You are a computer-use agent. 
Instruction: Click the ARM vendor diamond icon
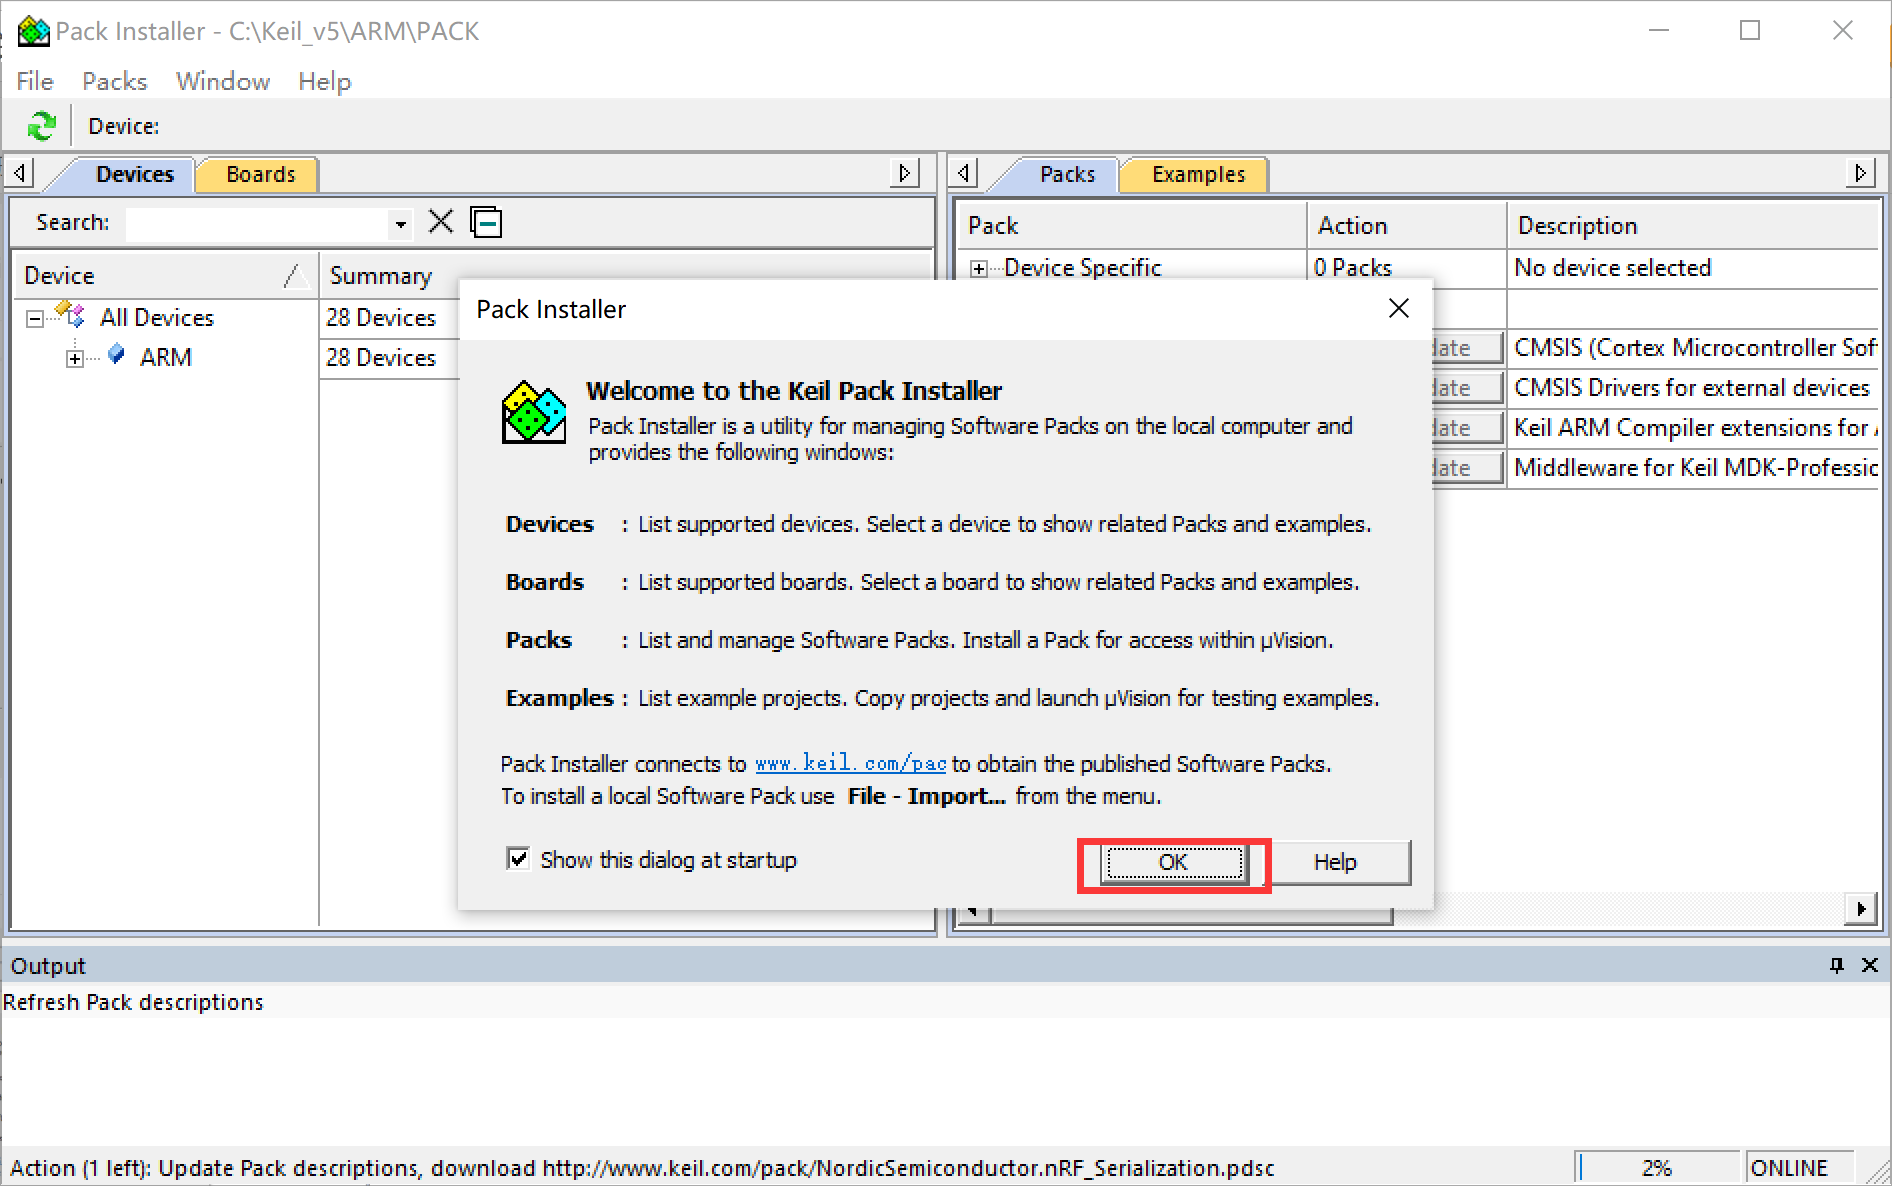(x=116, y=355)
